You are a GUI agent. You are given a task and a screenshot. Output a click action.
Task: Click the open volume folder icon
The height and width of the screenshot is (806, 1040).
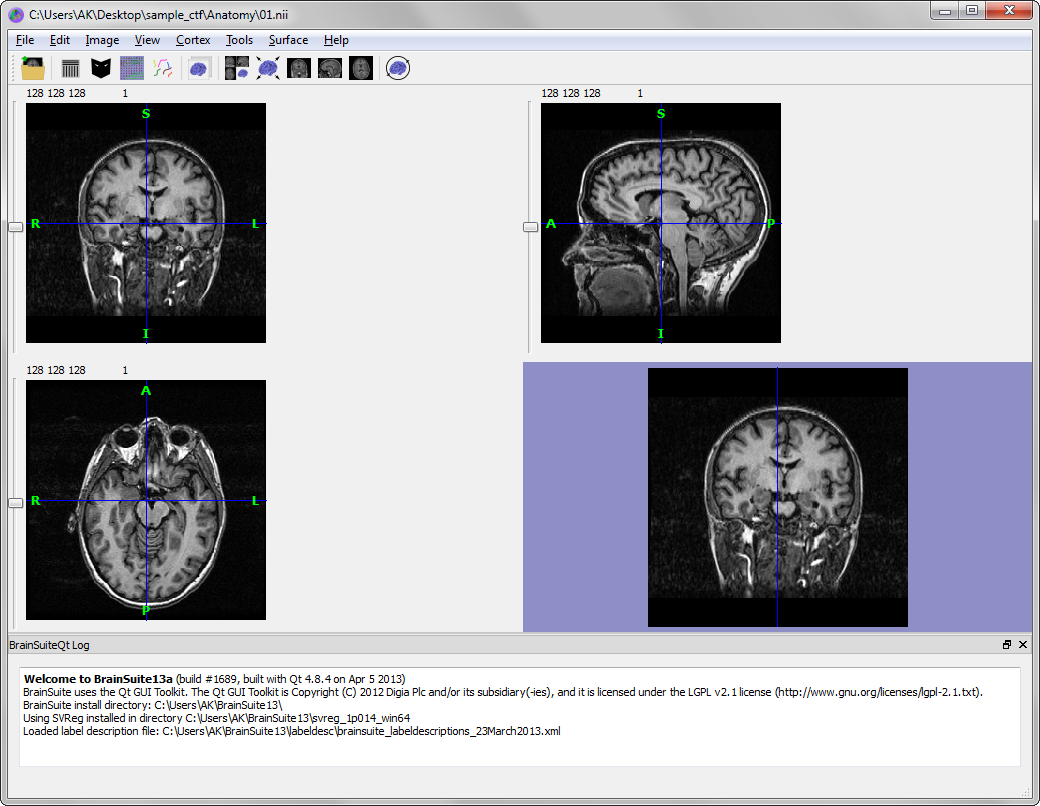tap(33, 68)
